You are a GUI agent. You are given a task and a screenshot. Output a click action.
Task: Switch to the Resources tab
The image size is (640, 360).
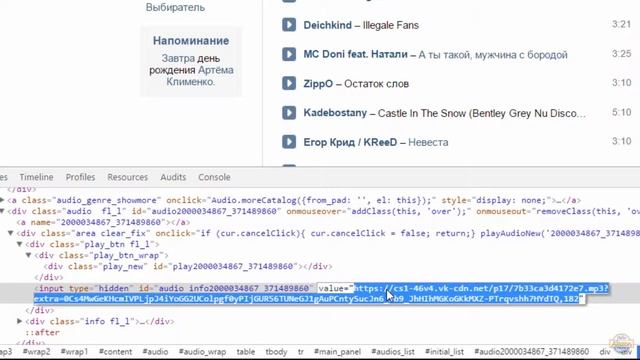click(x=127, y=177)
